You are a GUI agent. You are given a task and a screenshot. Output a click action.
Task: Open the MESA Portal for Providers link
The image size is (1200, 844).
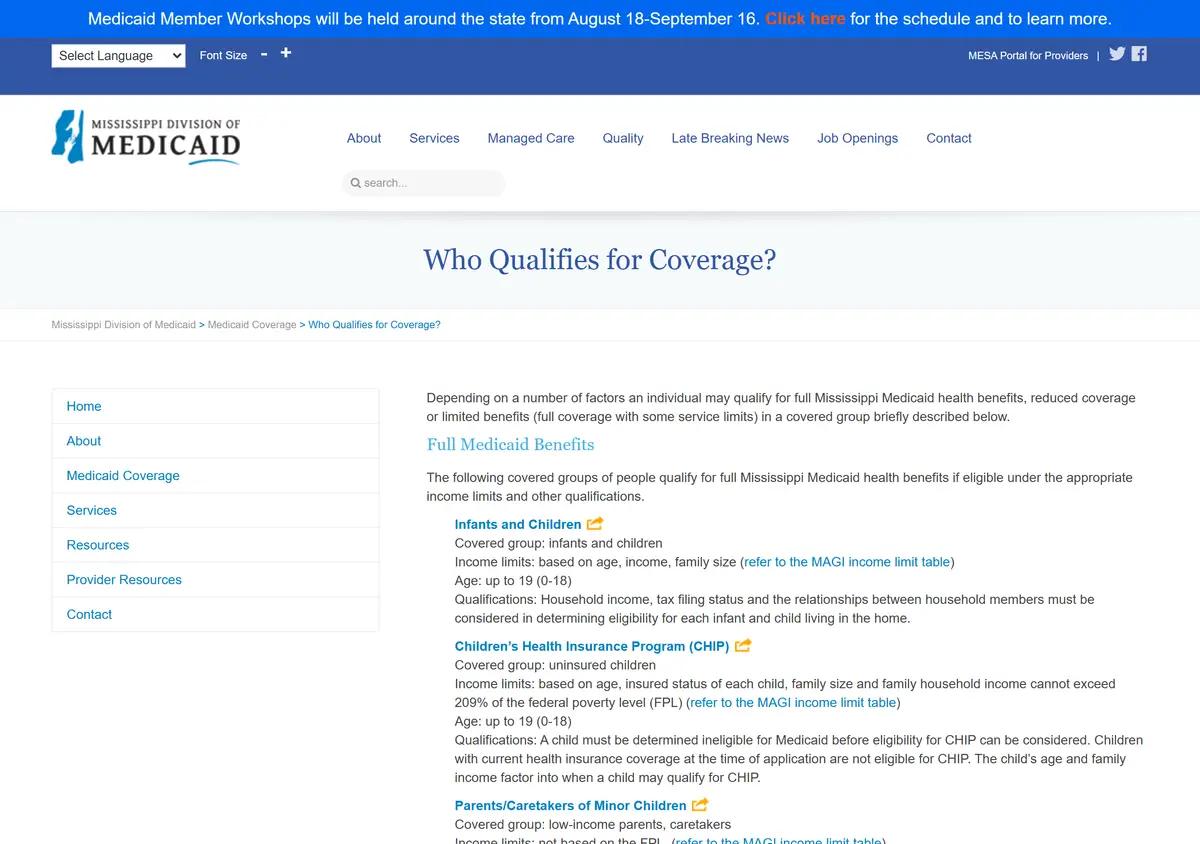(1028, 56)
